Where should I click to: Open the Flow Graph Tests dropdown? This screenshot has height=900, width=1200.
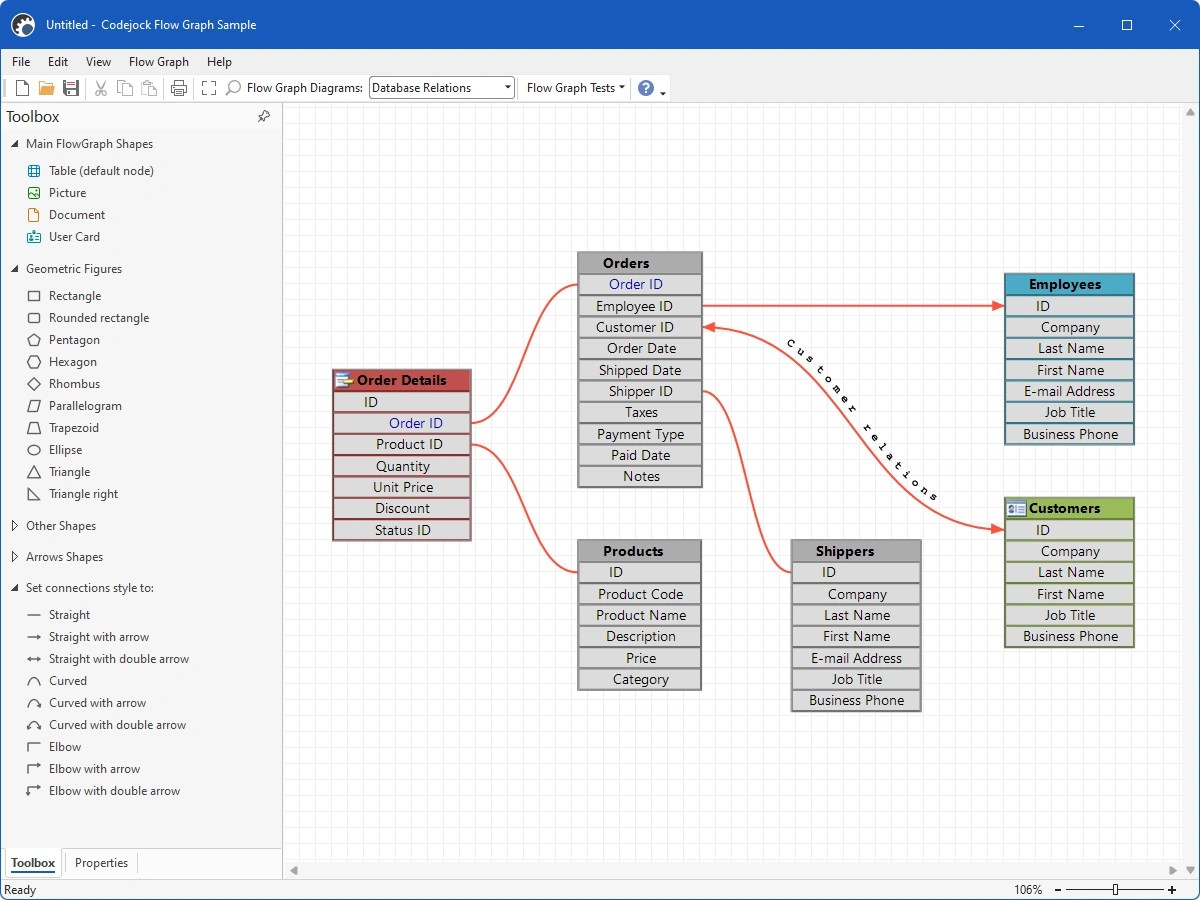coord(575,88)
